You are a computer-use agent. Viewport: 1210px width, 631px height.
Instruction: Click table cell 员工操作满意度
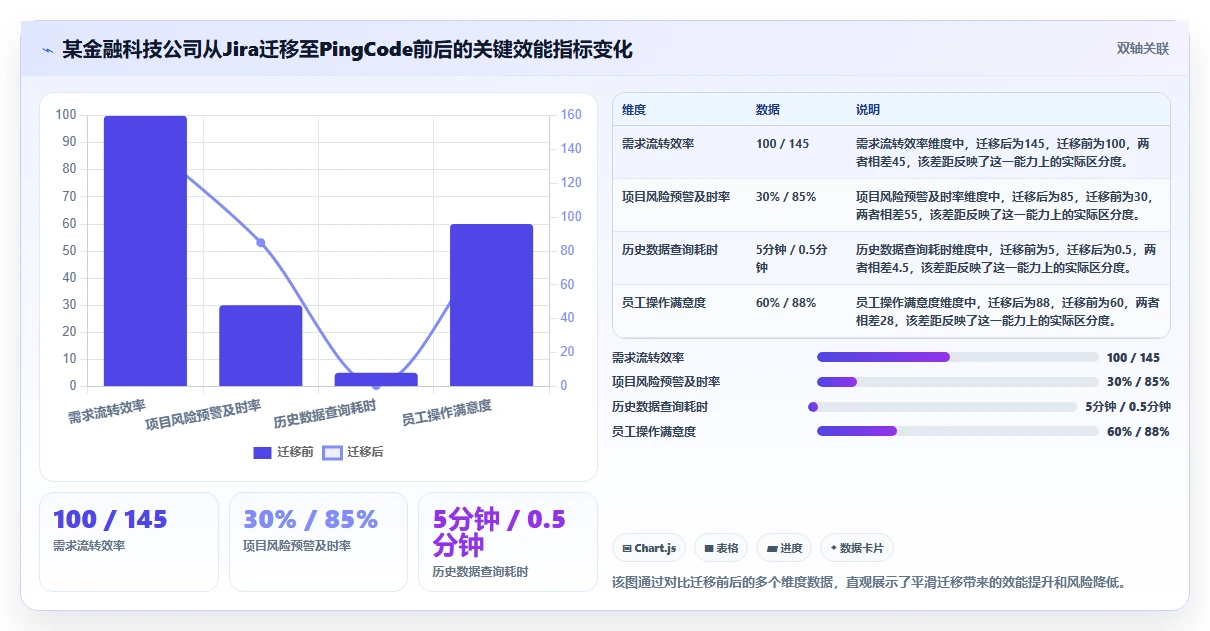coord(664,303)
